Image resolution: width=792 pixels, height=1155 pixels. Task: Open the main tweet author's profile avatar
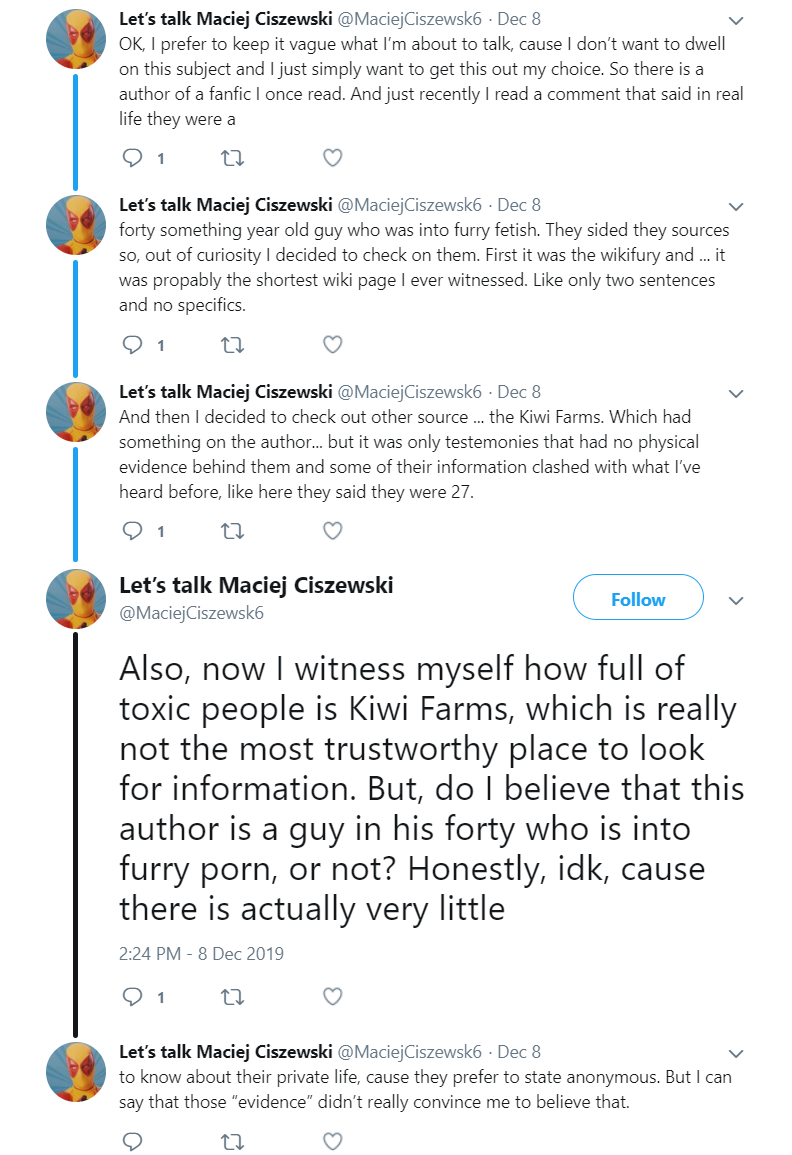76,599
